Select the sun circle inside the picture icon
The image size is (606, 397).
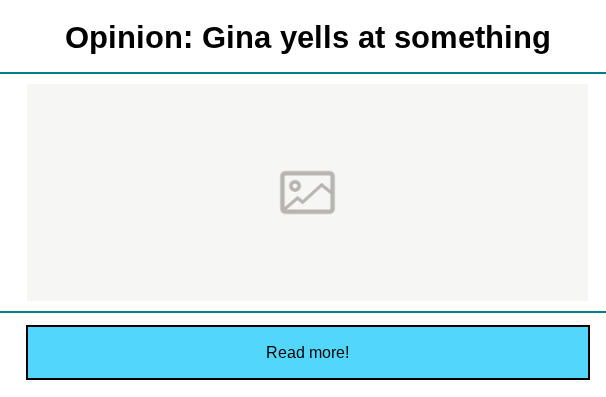click(295, 186)
